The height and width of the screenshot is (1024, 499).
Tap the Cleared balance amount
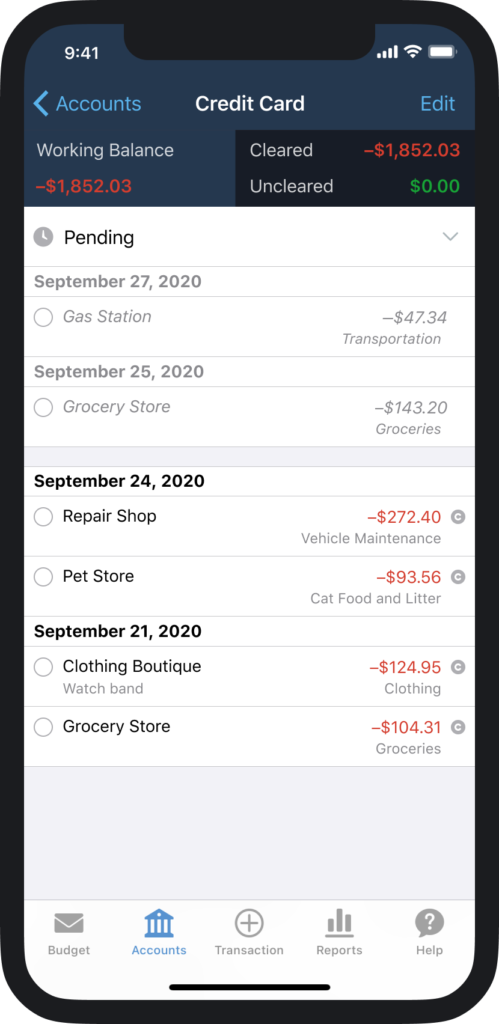click(x=411, y=150)
